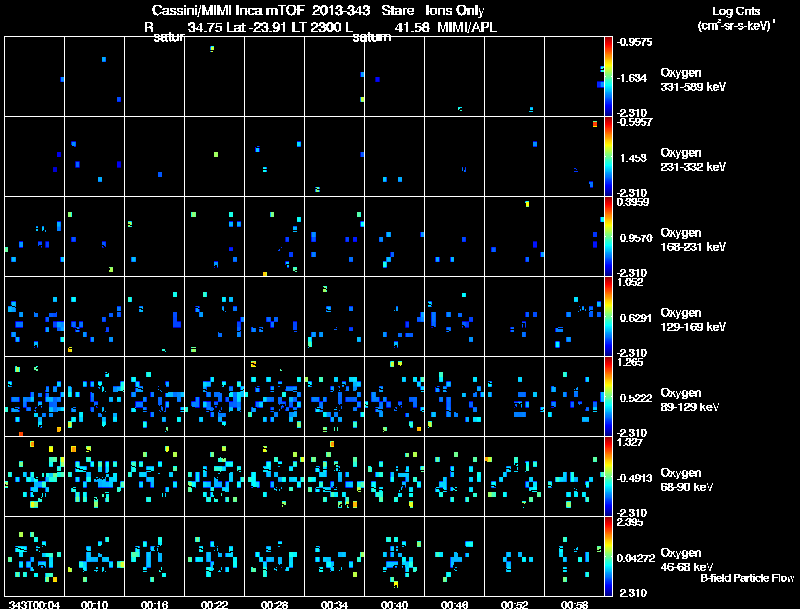Click the color bar for Oxygen 46-68 keV

(x=609, y=556)
